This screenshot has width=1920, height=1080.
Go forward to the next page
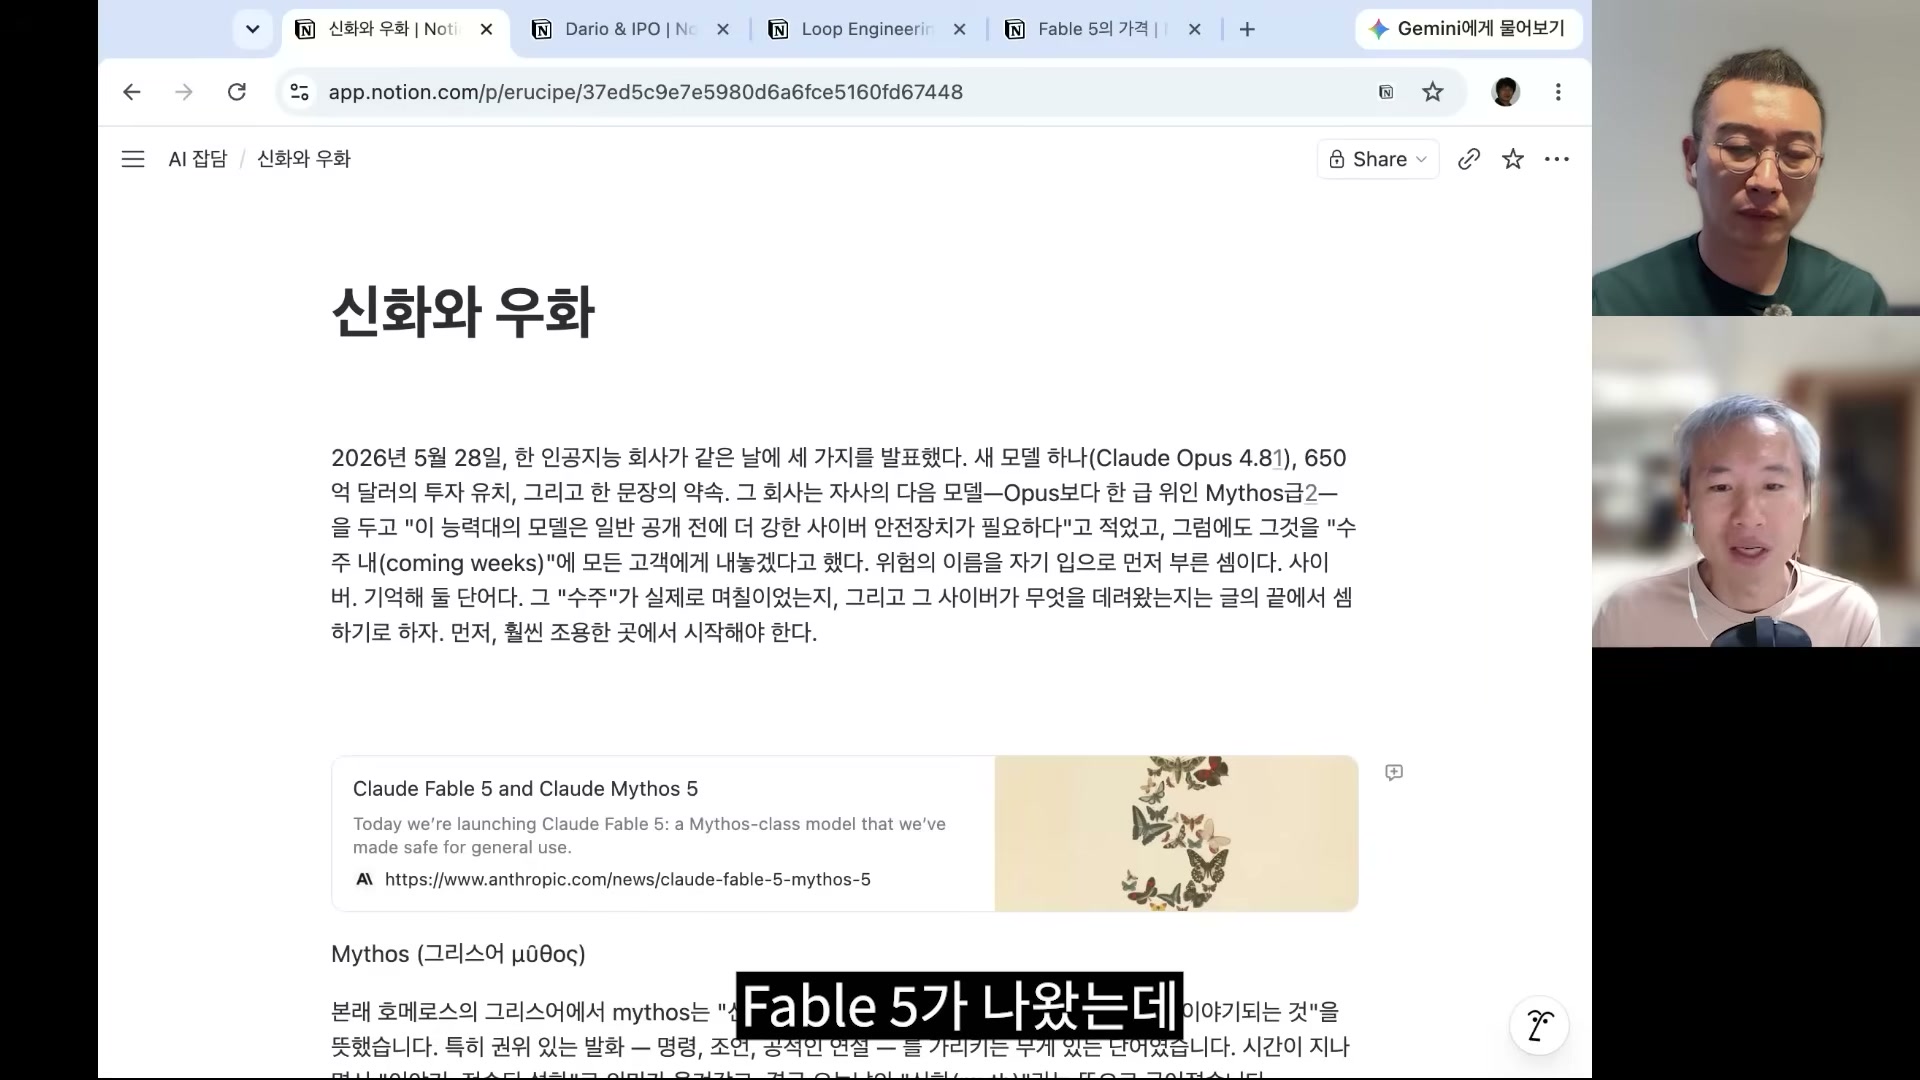coord(184,92)
